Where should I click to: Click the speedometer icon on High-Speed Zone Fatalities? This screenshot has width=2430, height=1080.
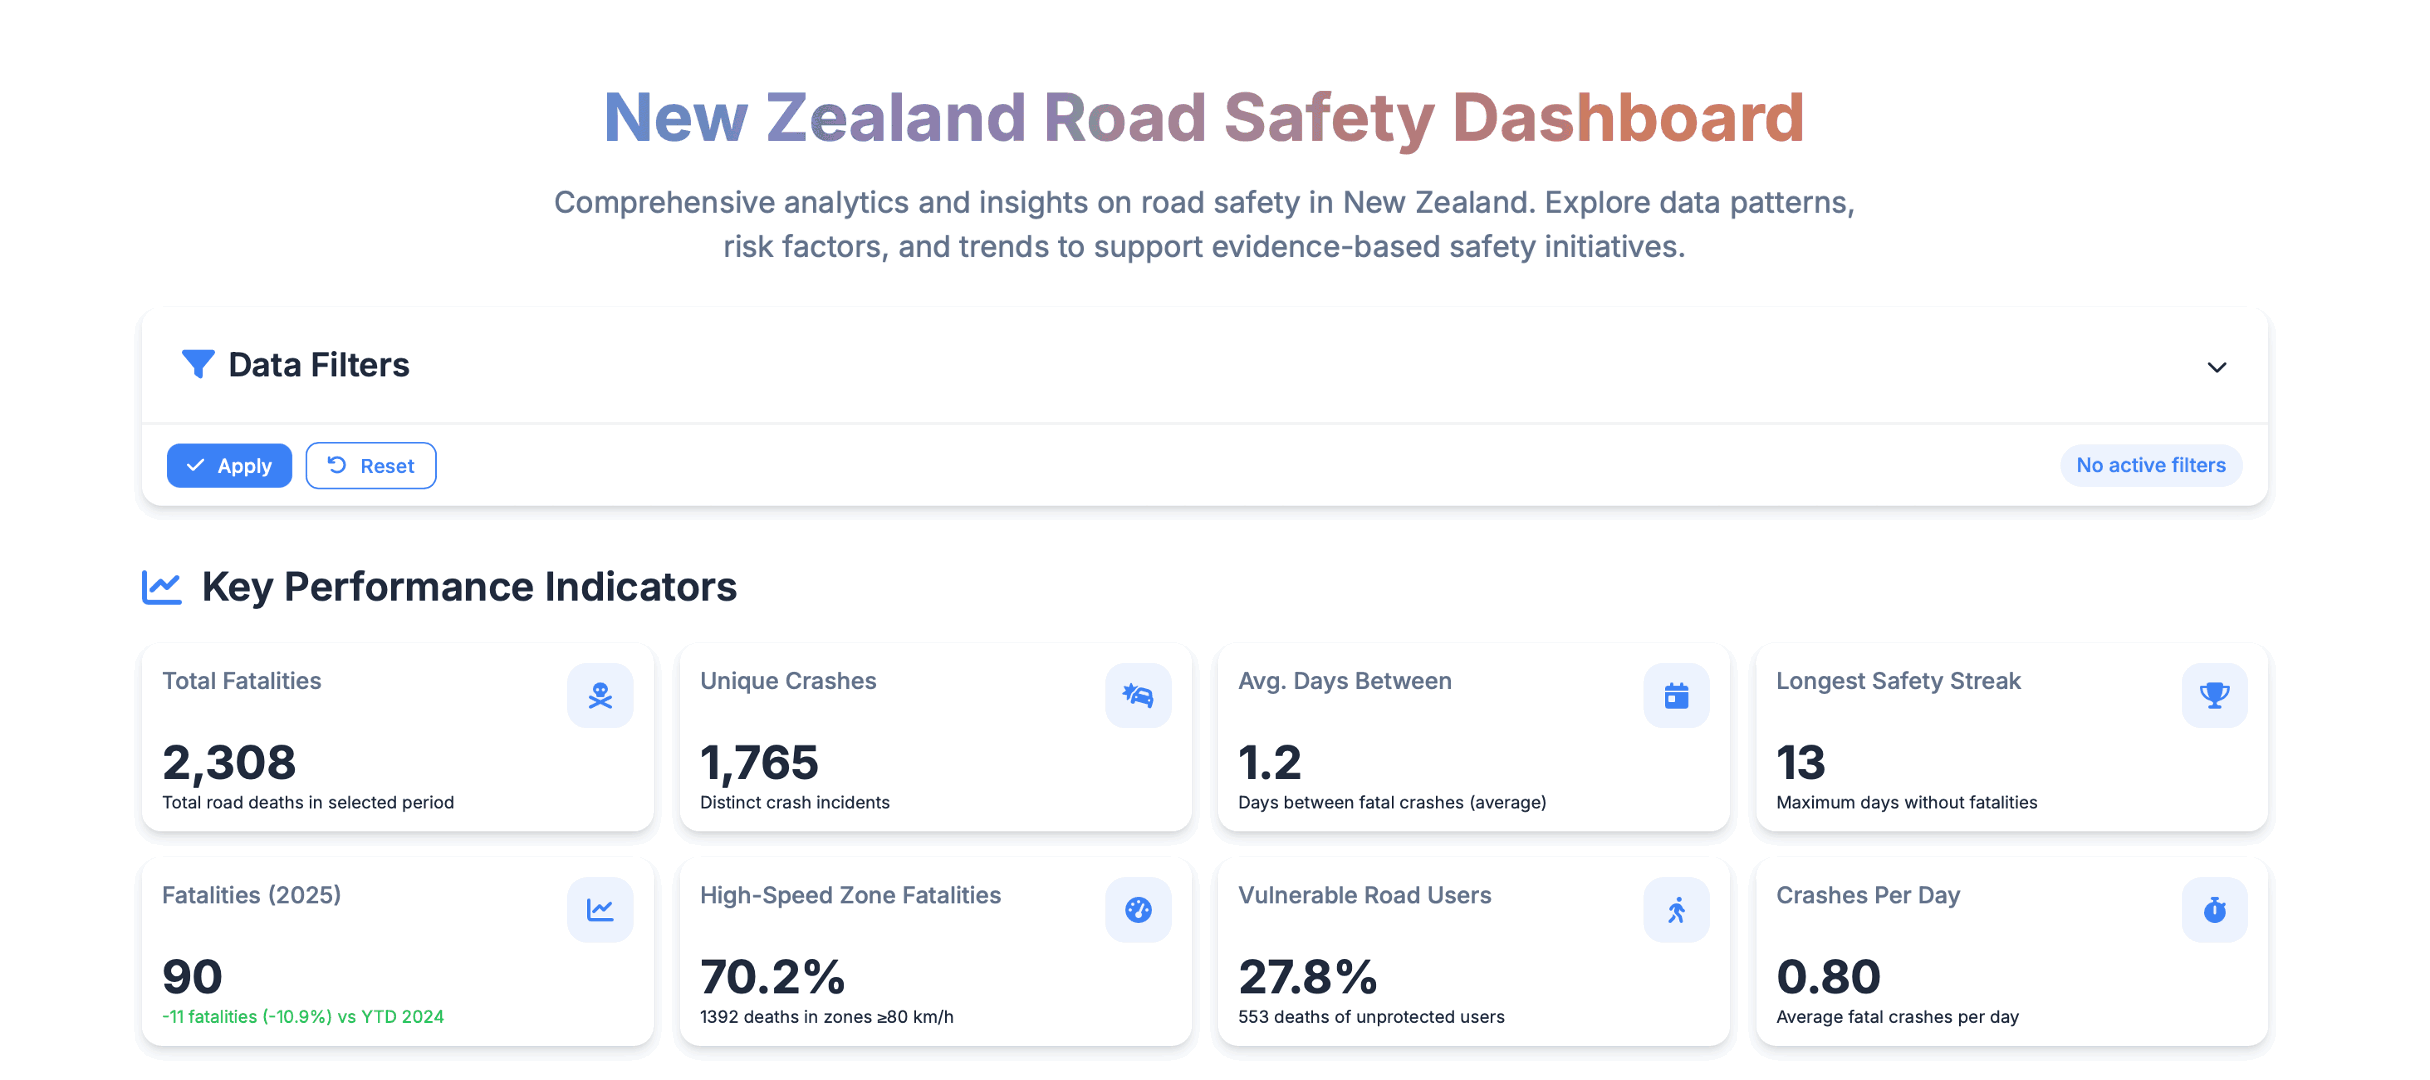[1138, 909]
